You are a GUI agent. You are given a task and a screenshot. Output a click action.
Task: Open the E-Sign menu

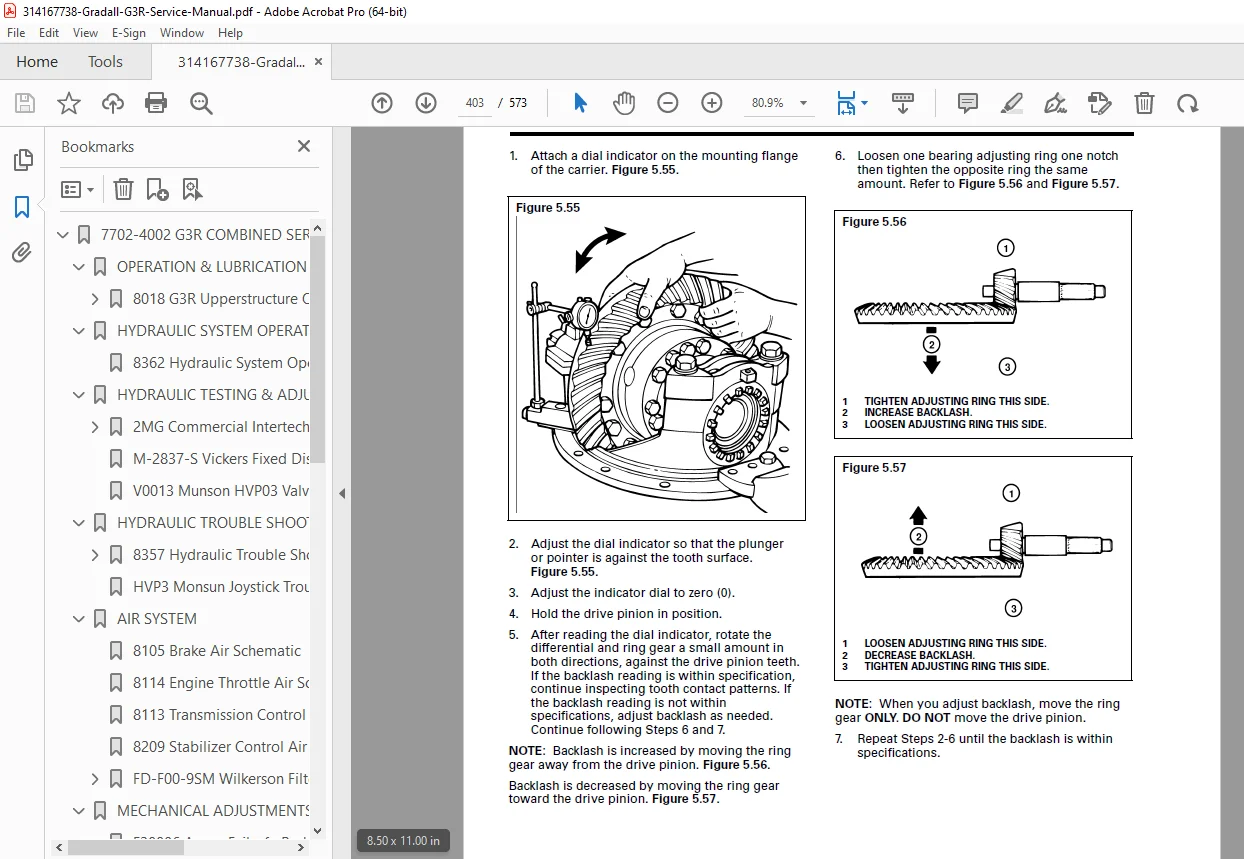(x=129, y=33)
